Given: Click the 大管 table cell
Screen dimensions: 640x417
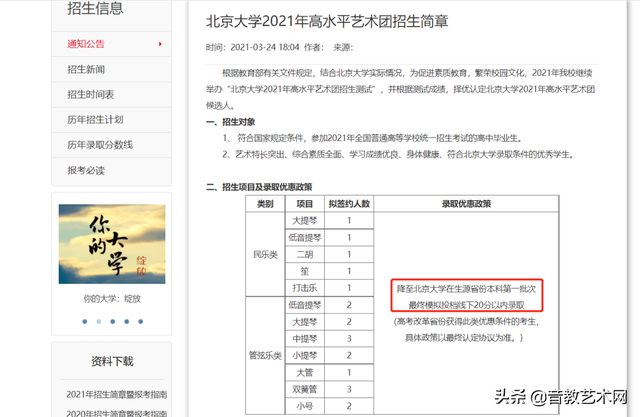Looking at the screenshot, I should 304,373.
